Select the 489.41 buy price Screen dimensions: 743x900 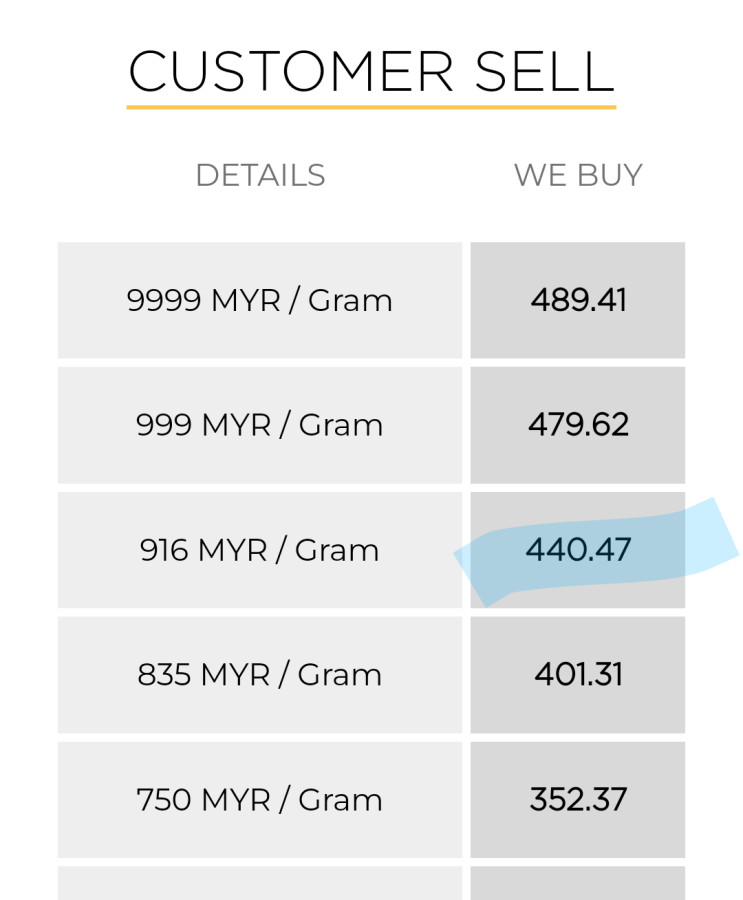(x=578, y=300)
